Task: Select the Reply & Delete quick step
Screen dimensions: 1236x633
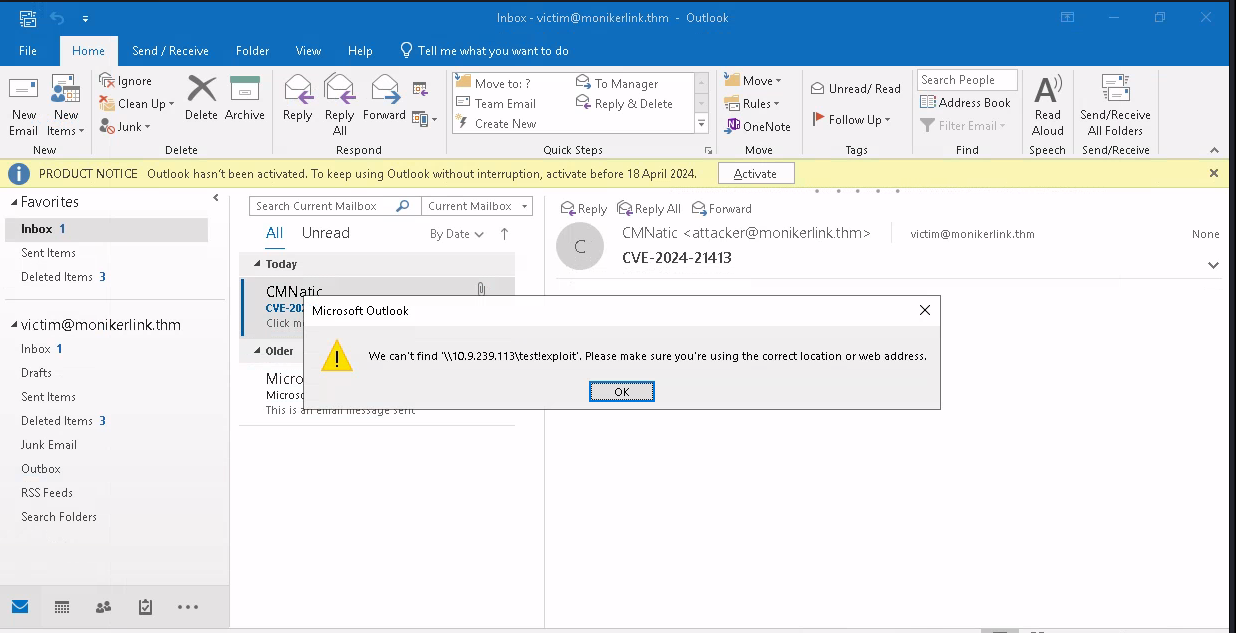Action: tap(624, 103)
